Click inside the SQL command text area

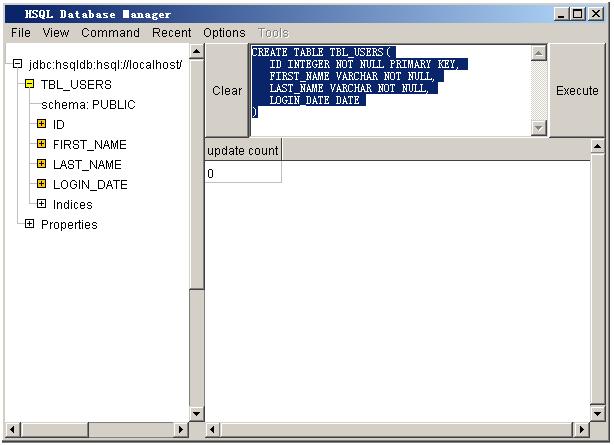point(391,90)
